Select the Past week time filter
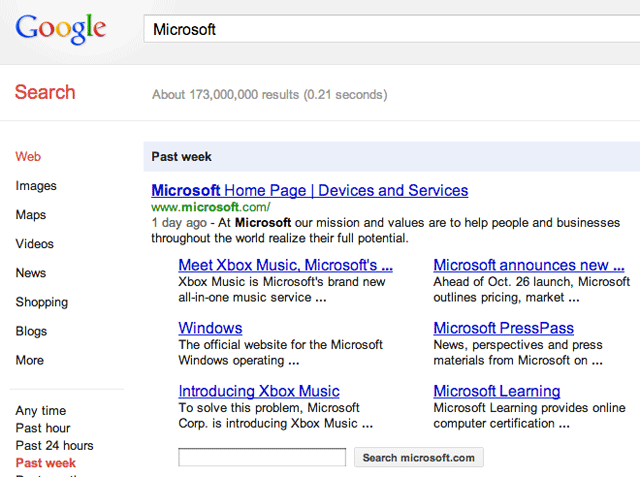 tap(46, 463)
